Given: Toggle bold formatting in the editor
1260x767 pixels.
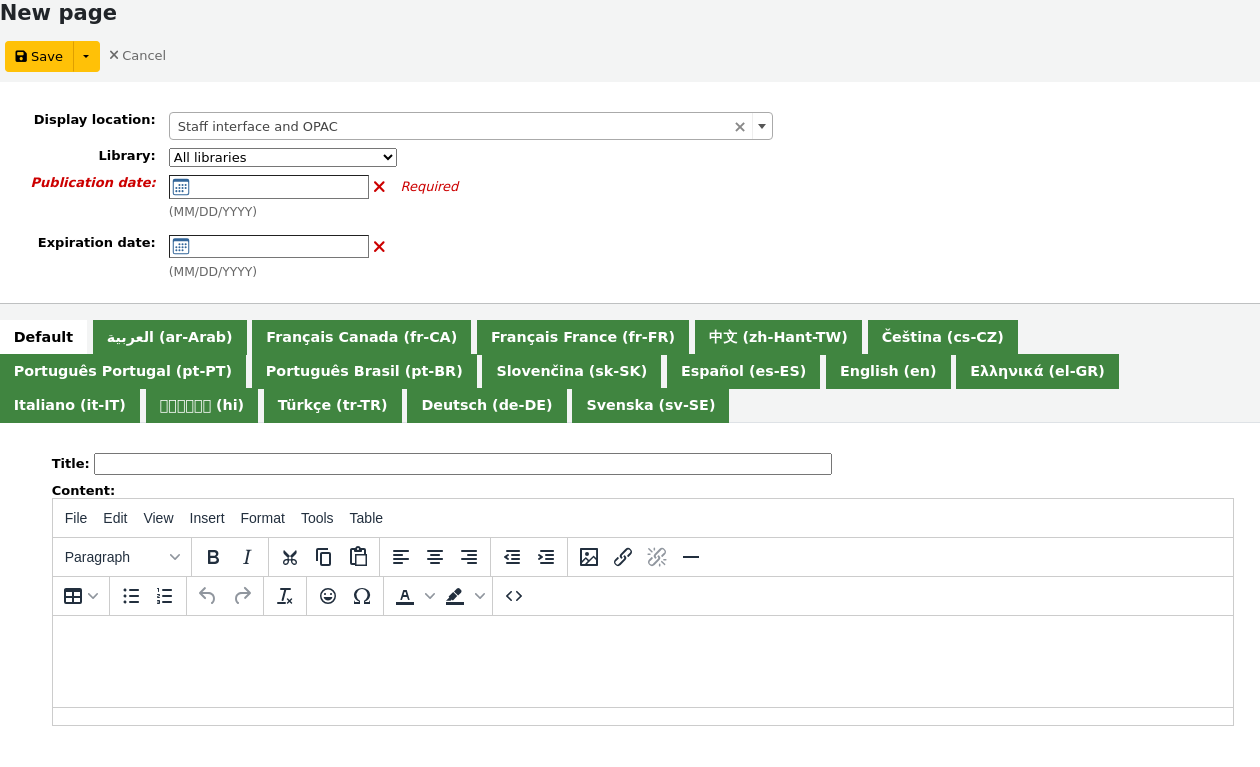Looking at the screenshot, I should [x=213, y=557].
